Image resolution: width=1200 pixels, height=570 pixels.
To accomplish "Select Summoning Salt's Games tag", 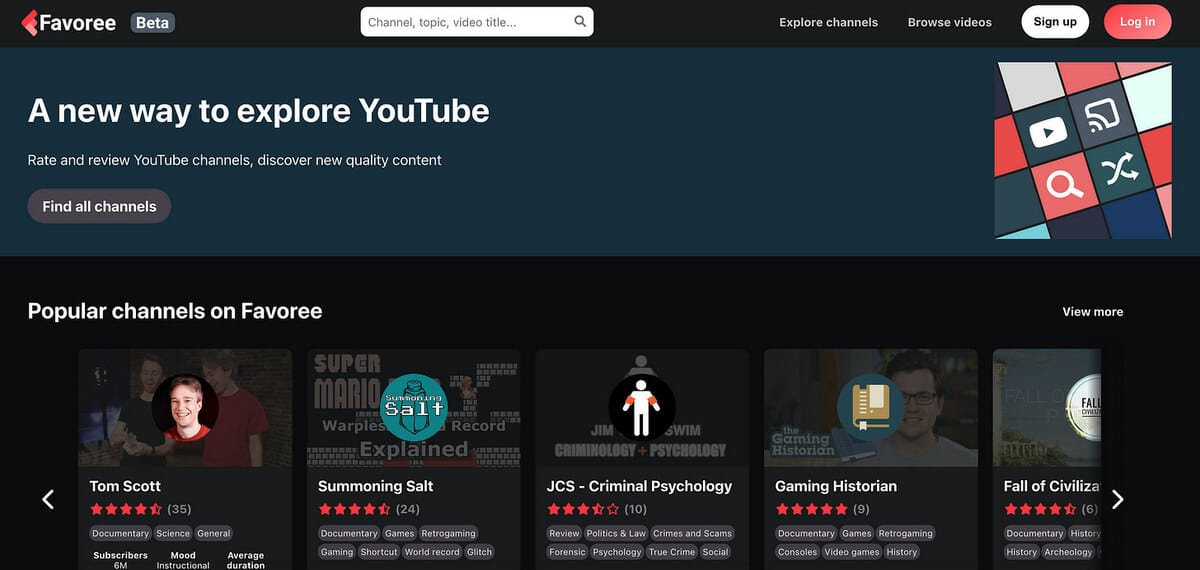I will coord(400,533).
